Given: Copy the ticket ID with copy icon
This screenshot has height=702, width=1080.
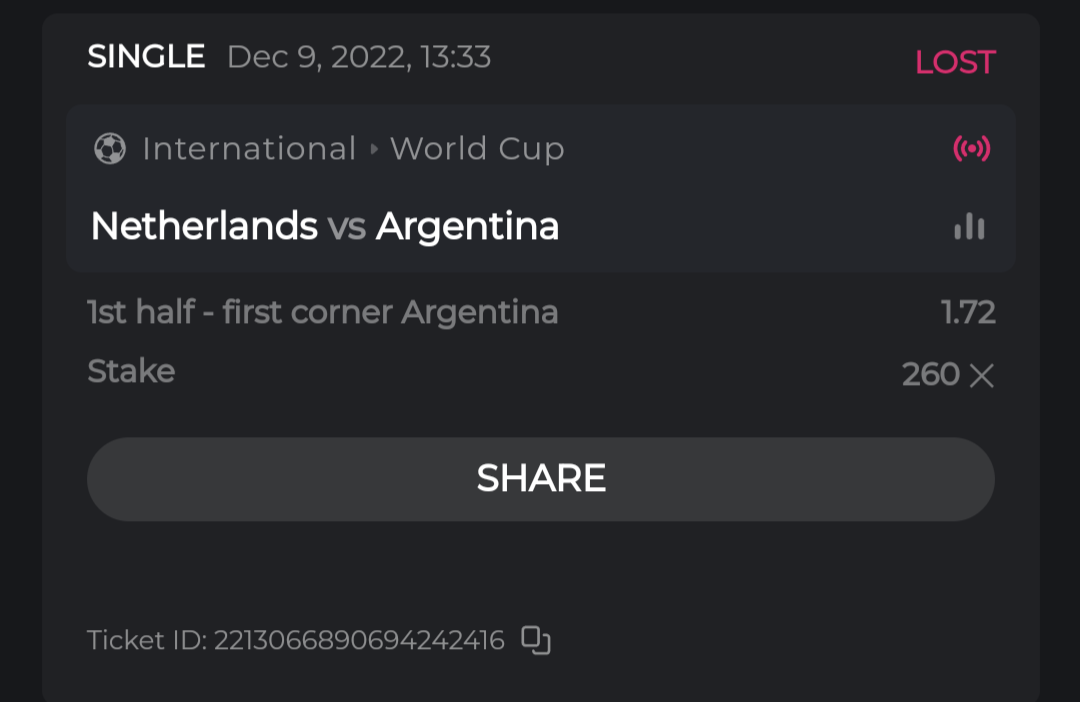Looking at the screenshot, I should coord(536,640).
